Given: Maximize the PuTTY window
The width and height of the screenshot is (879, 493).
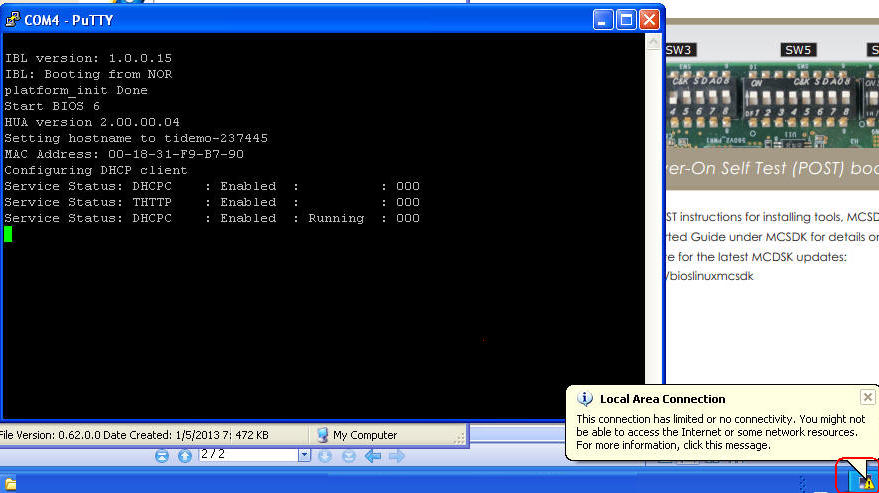Looking at the screenshot, I should (x=626, y=20).
